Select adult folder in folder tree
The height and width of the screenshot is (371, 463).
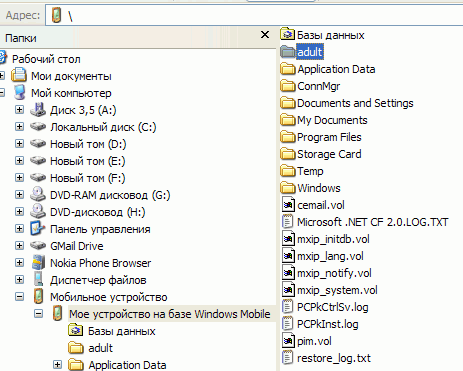coord(100,348)
